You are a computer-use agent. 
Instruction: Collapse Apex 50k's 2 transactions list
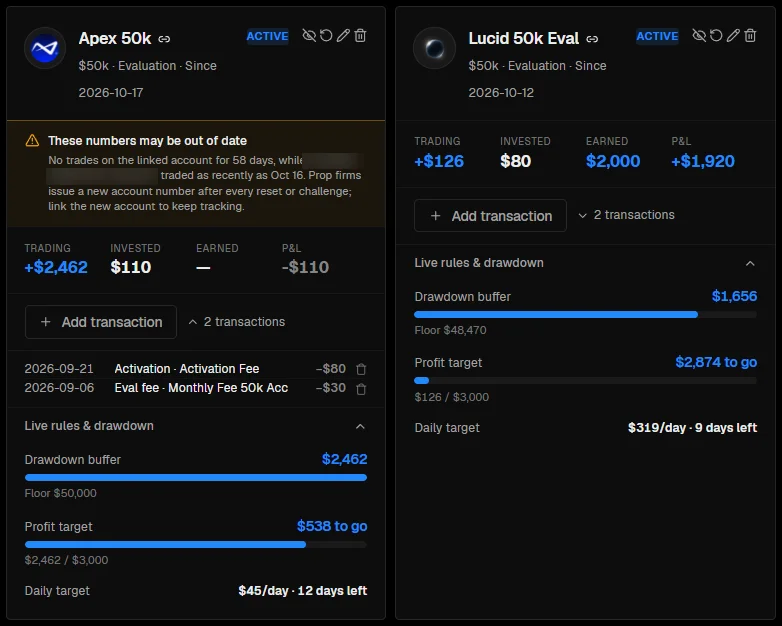236,322
